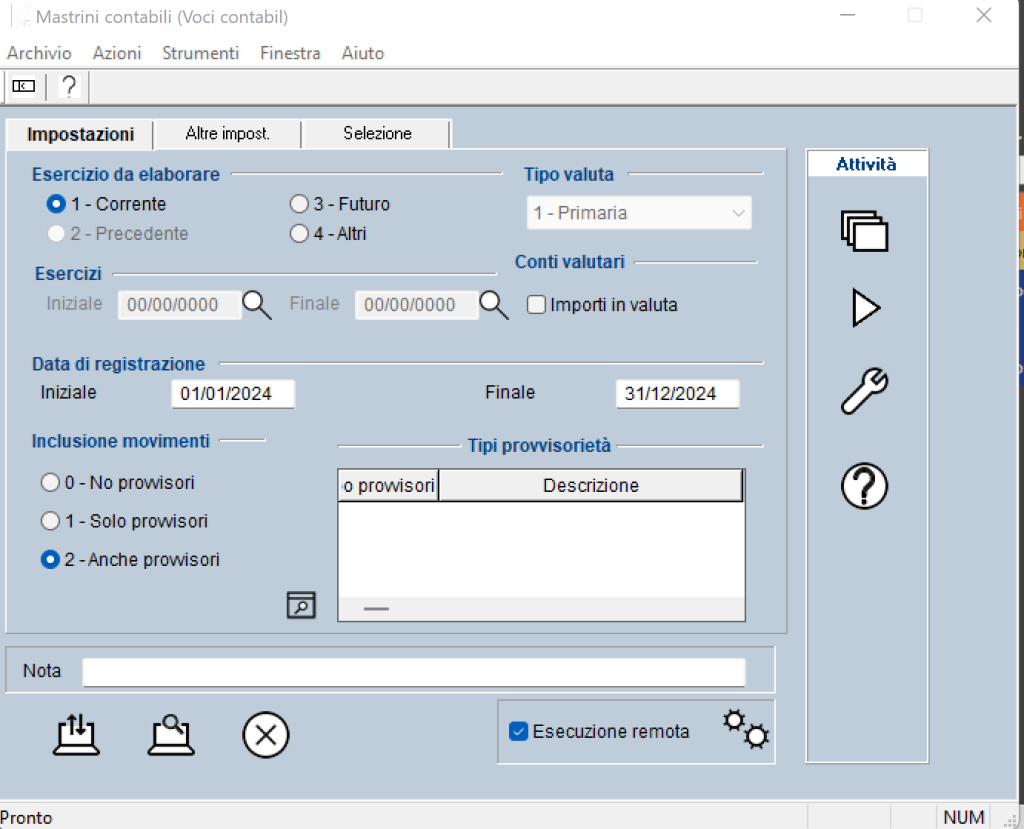
Task: Click the gears icon beside Esecuzione remota
Action: point(745,730)
